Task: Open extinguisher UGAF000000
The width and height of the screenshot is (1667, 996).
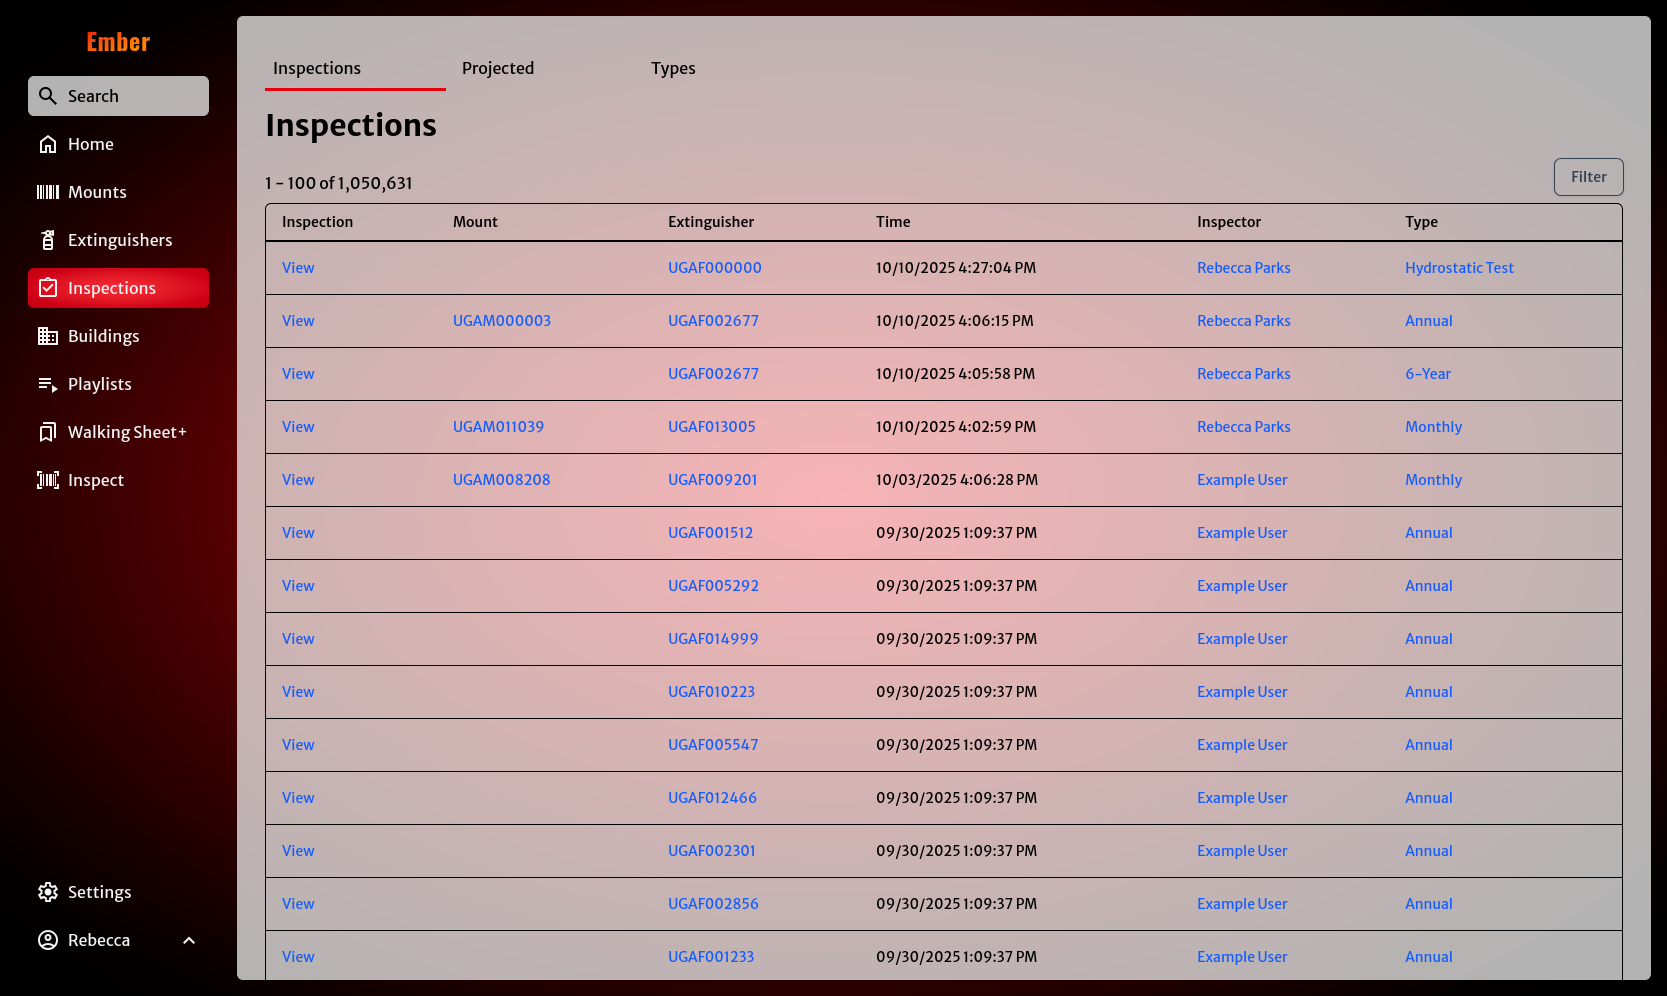Action: (714, 267)
